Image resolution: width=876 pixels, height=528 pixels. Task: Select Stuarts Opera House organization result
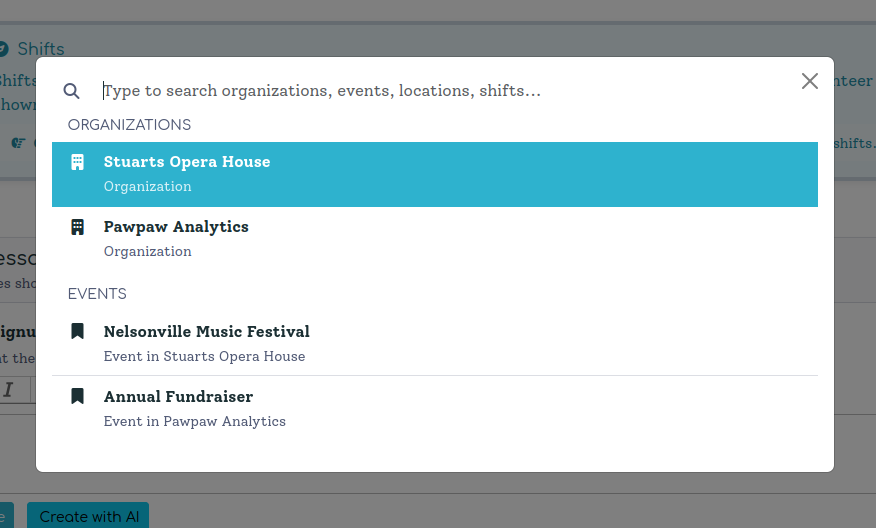point(435,174)
